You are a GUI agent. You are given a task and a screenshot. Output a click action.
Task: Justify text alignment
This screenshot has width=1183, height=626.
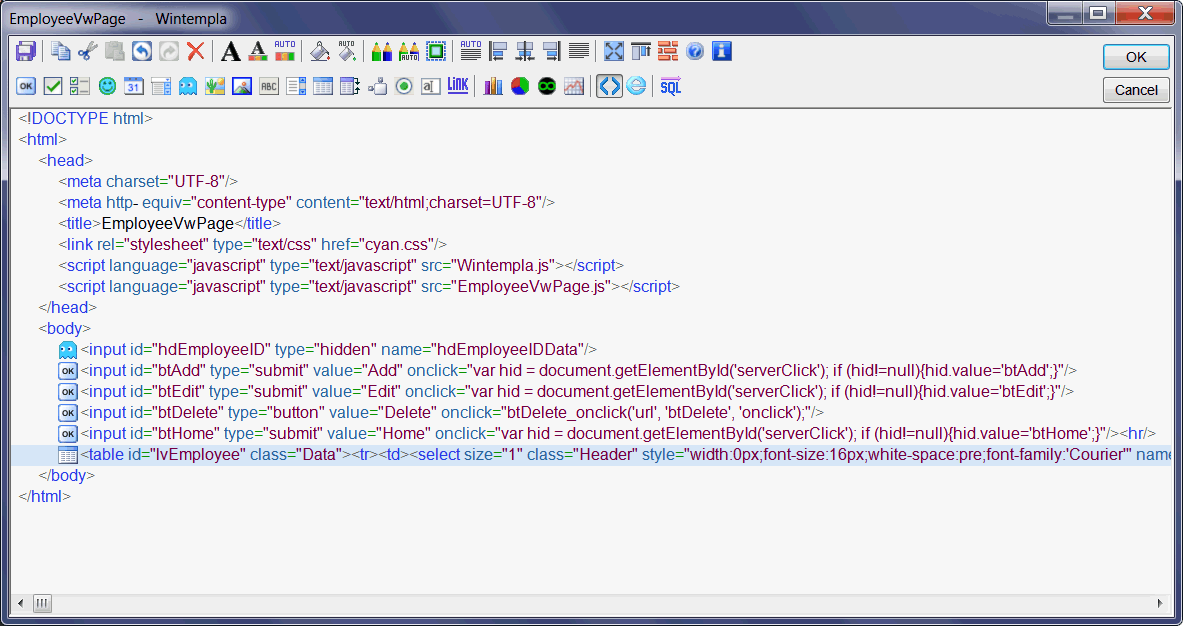pyautogui.click(x=579, y=51)
